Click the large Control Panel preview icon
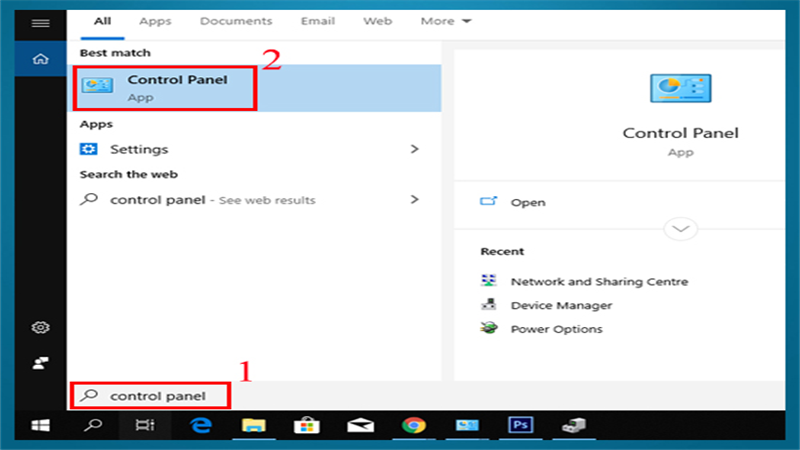Image resolution: width=800 pixels, height=450 pixels. [680, 88]
